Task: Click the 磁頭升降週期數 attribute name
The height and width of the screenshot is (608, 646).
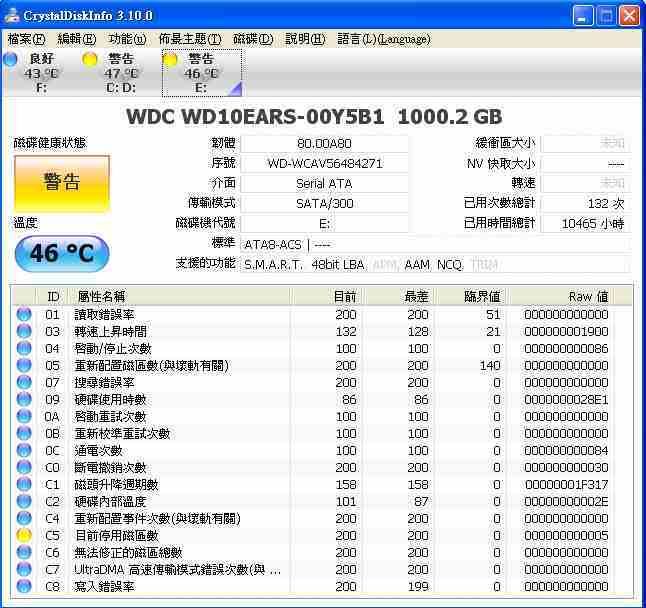Action: [116, 485]
